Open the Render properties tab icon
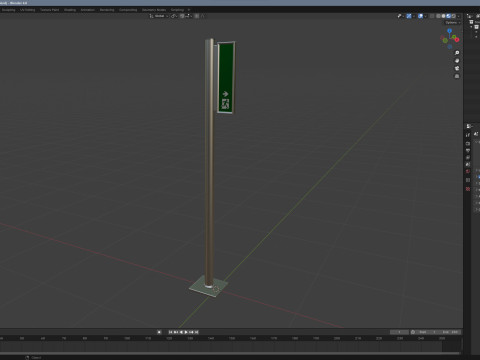Viewport: 480px width, 360px height. coord(468,144)
